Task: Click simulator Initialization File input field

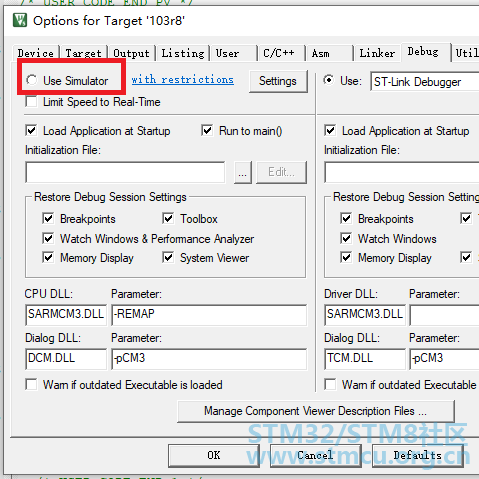Action: (125, 172)
